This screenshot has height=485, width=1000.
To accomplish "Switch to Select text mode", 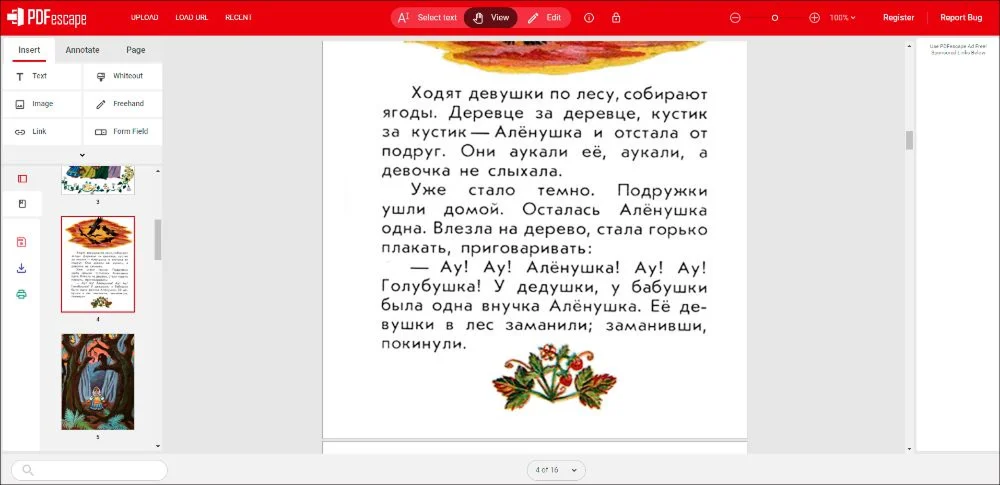I will point(427,18).
